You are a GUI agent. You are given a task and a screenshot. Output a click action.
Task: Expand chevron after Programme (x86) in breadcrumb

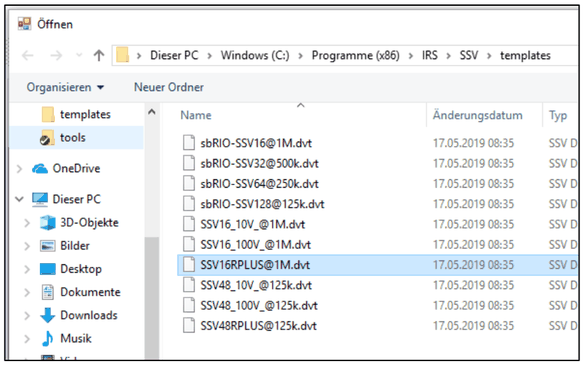410,56
